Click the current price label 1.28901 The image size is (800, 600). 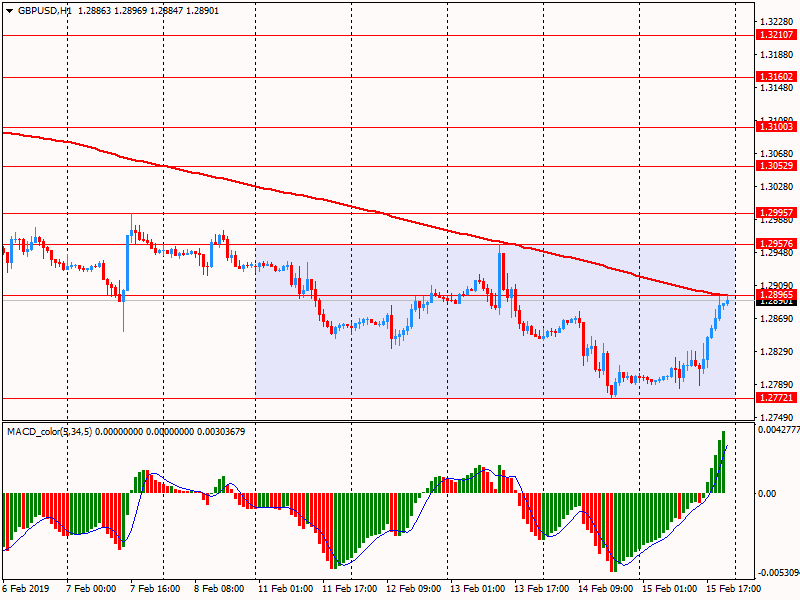776,302
